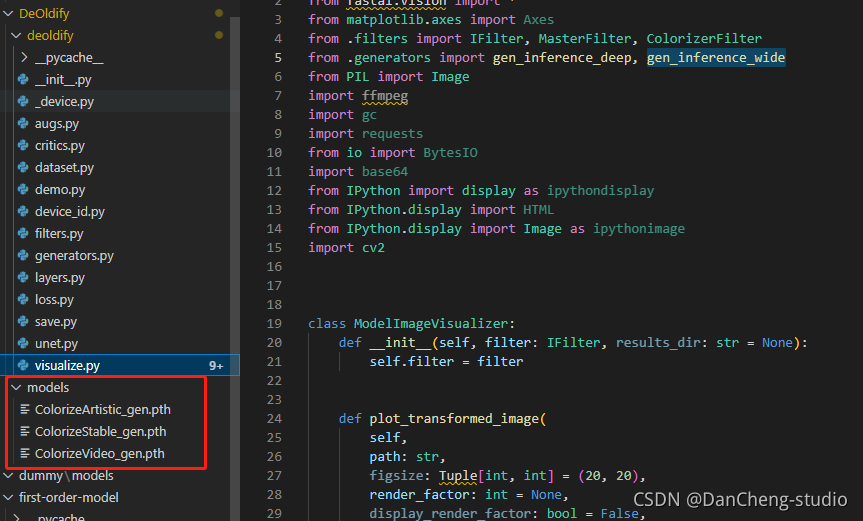
Task: Click gen_inference_wide on line 5
Action: tap(716, 58)
